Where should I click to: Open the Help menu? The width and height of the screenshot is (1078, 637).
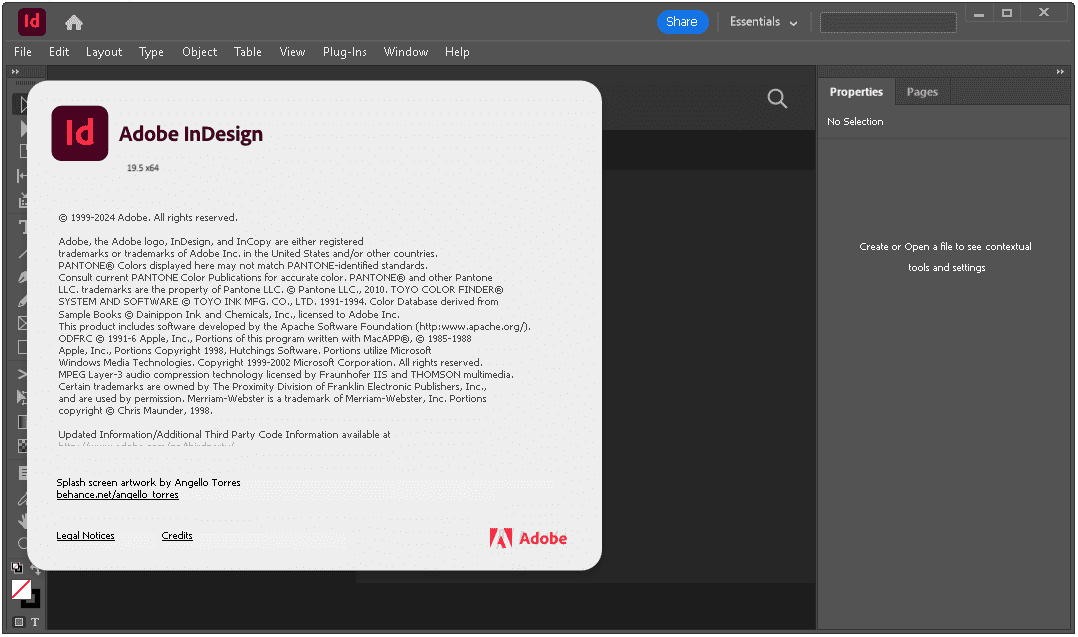pos(457,52)
